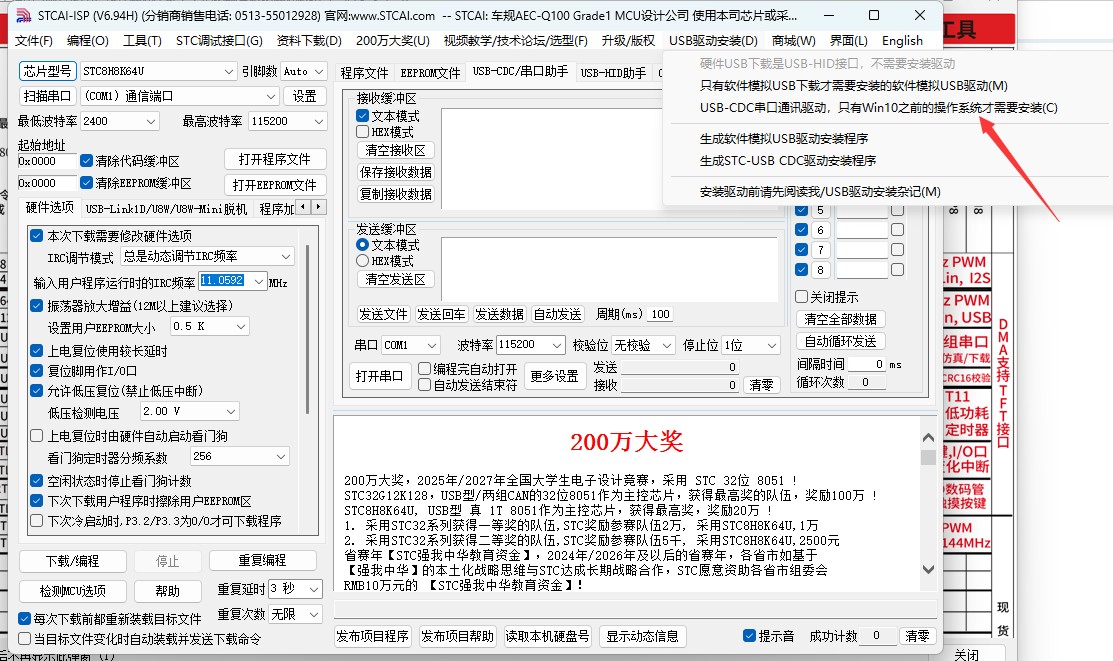This screenshot has width=1113, height=661.
Task: Click scroll up arrow in 200万大奖 text panel
Action: pos(928,438)
